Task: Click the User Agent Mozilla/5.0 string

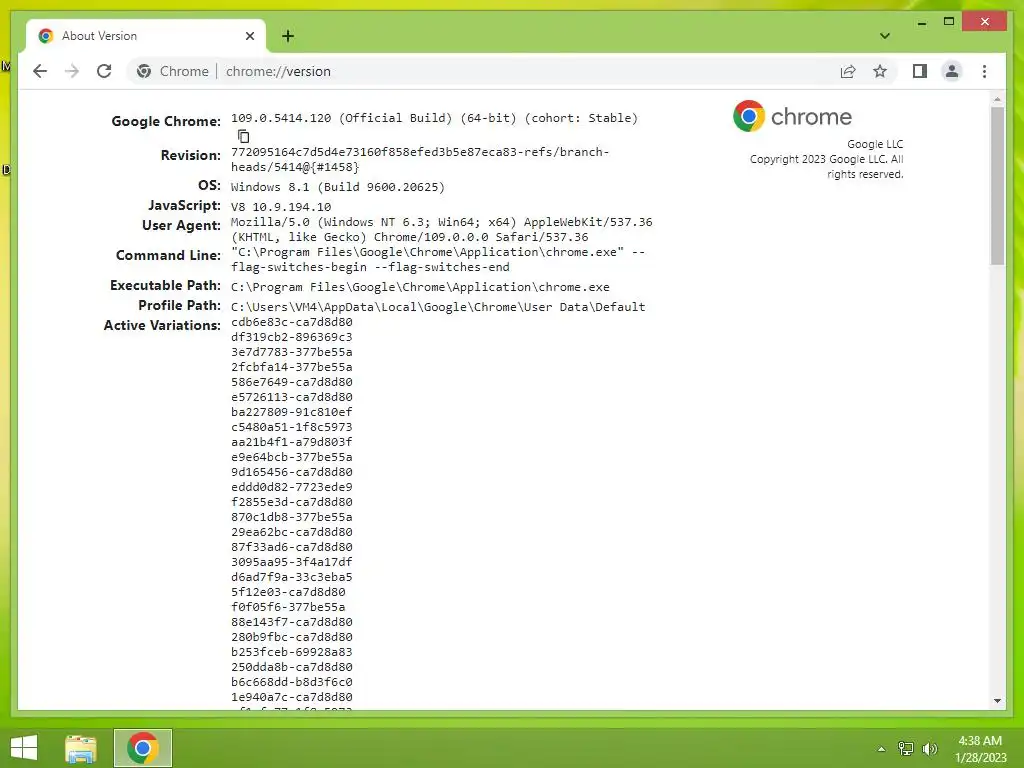Action: (x=441, y=229)
